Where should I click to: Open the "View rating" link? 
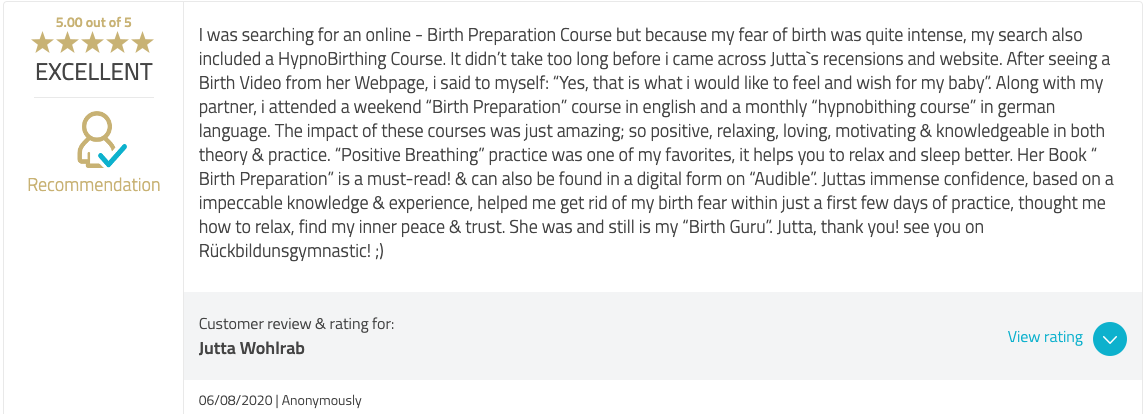1045,337
